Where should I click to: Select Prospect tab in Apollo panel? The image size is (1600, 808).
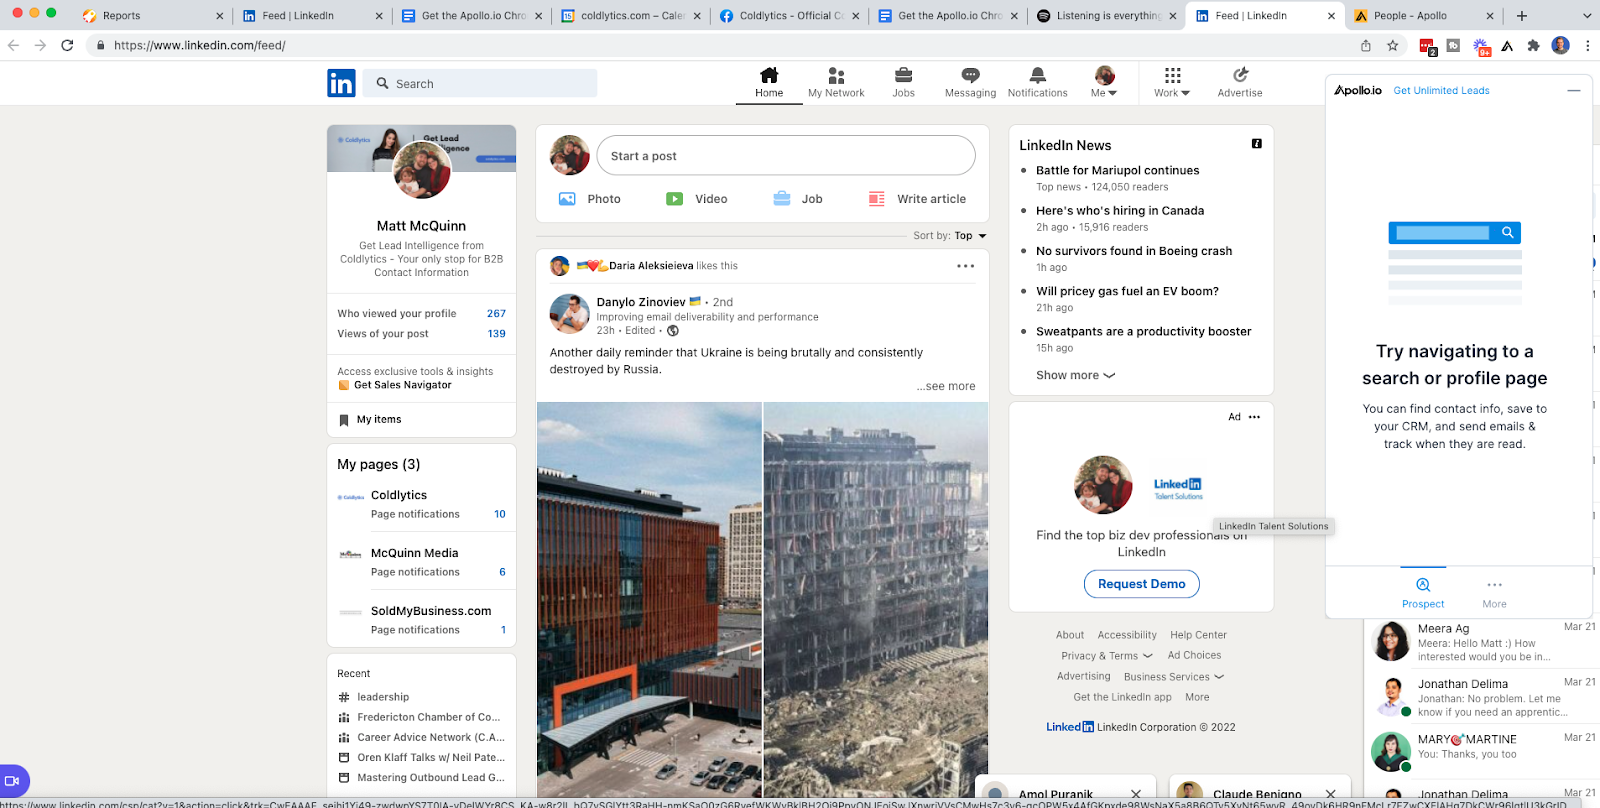(1423, 593)
